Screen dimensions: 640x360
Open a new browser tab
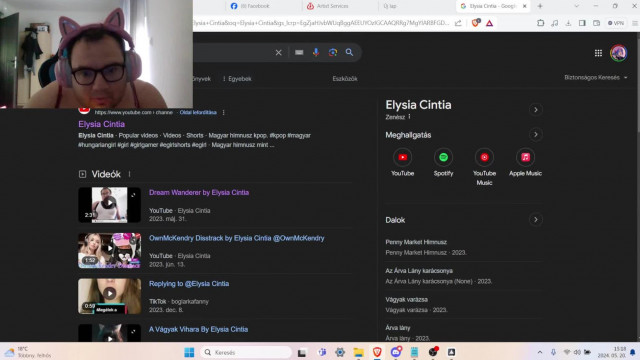coord(540,6)
